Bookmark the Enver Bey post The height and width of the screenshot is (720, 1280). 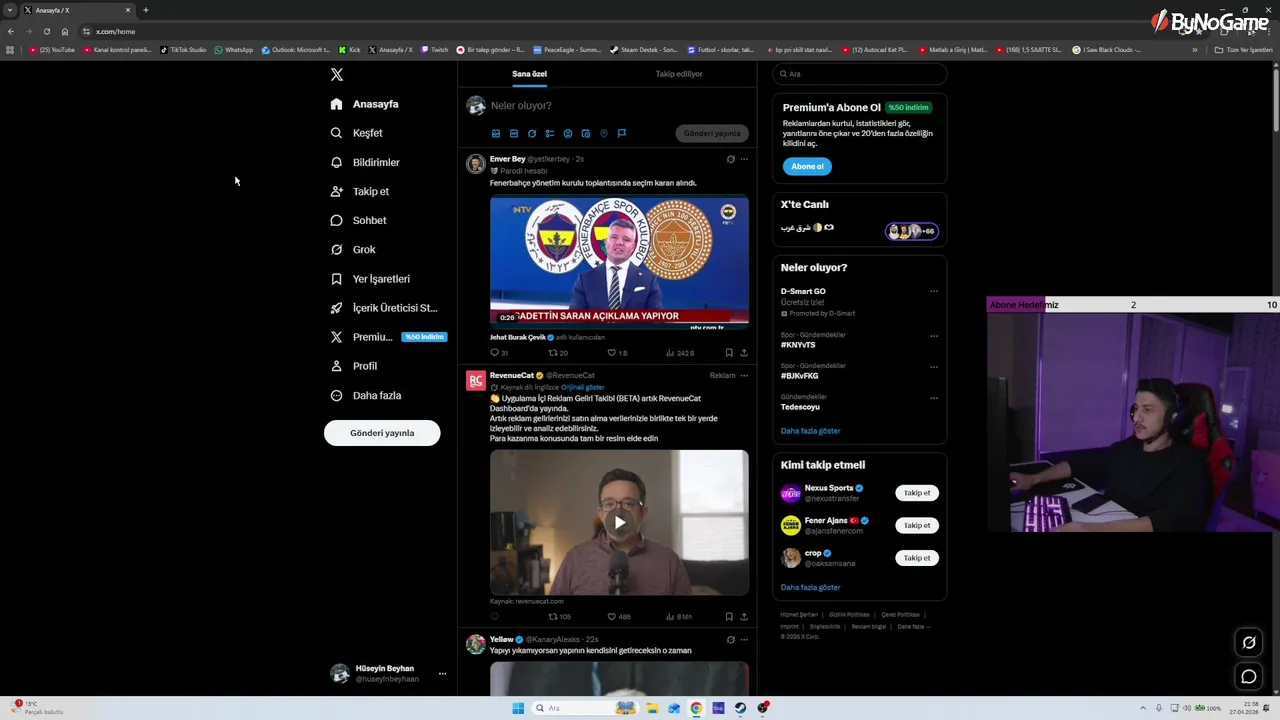729,353
